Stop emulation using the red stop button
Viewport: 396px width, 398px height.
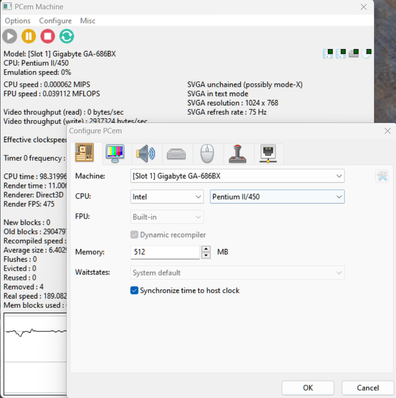48,36
